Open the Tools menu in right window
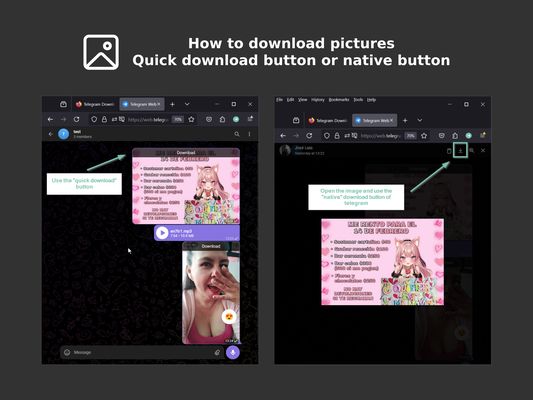533x400 pixels. click(x=358, y=100)
